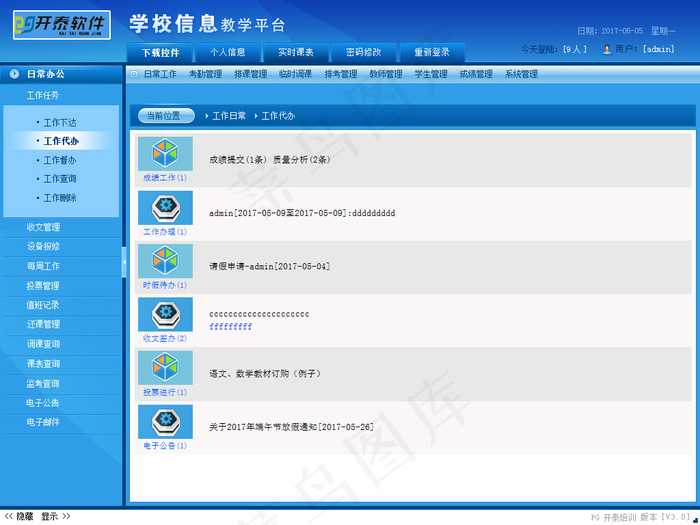Click the 隐藏 sidebar toggle at bottom
Image resolution: width=700 pixels, height=525 pixels.
pyautogui.click(x=19, y=517)
